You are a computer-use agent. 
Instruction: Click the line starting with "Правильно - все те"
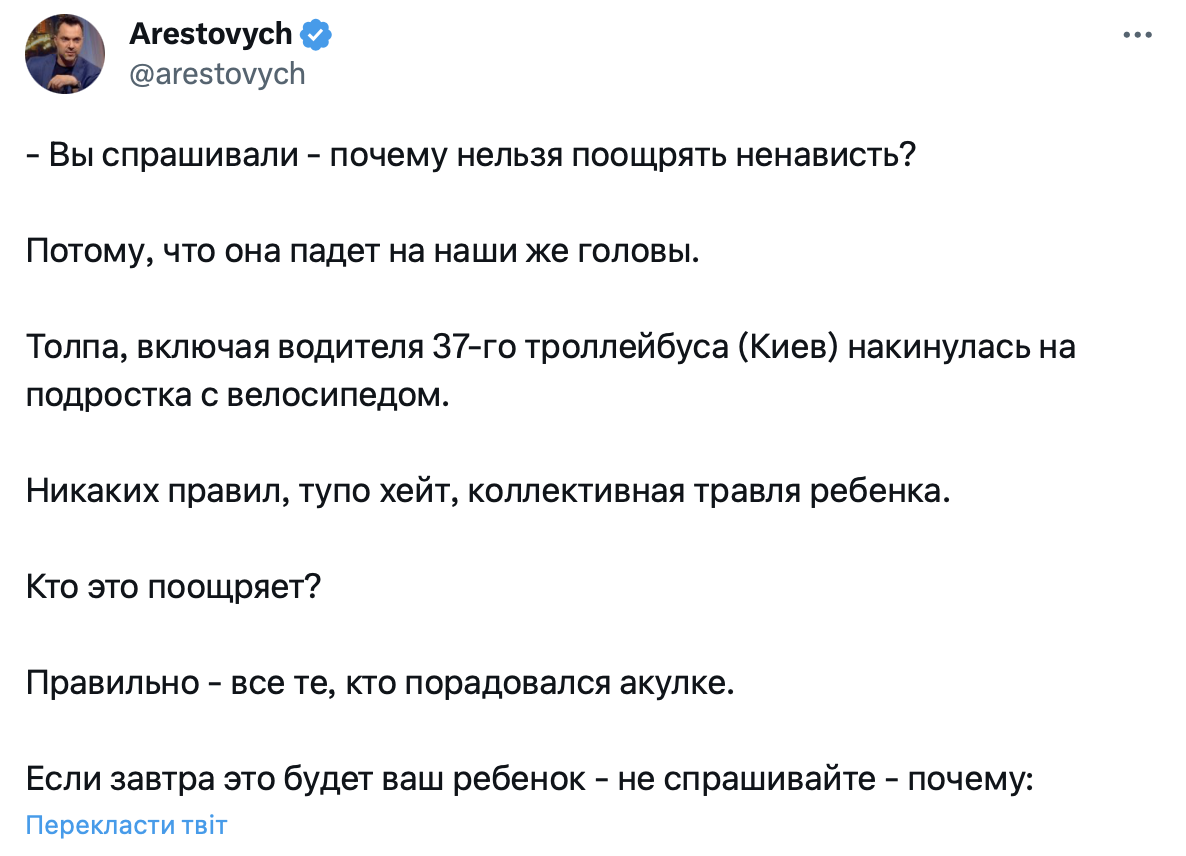380,683
